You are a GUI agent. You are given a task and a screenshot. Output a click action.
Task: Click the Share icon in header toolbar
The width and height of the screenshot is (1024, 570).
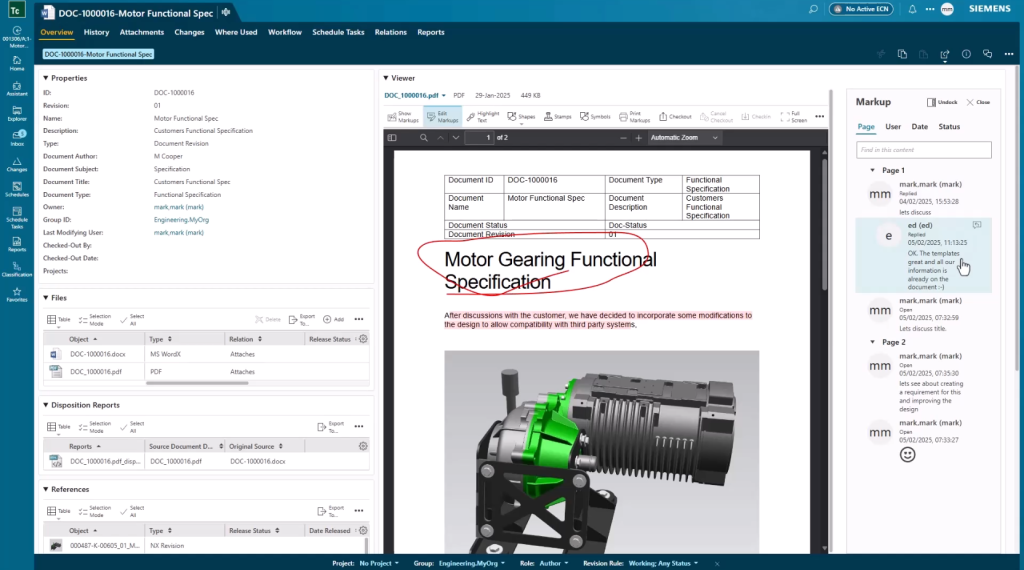[x=945, y=54]
